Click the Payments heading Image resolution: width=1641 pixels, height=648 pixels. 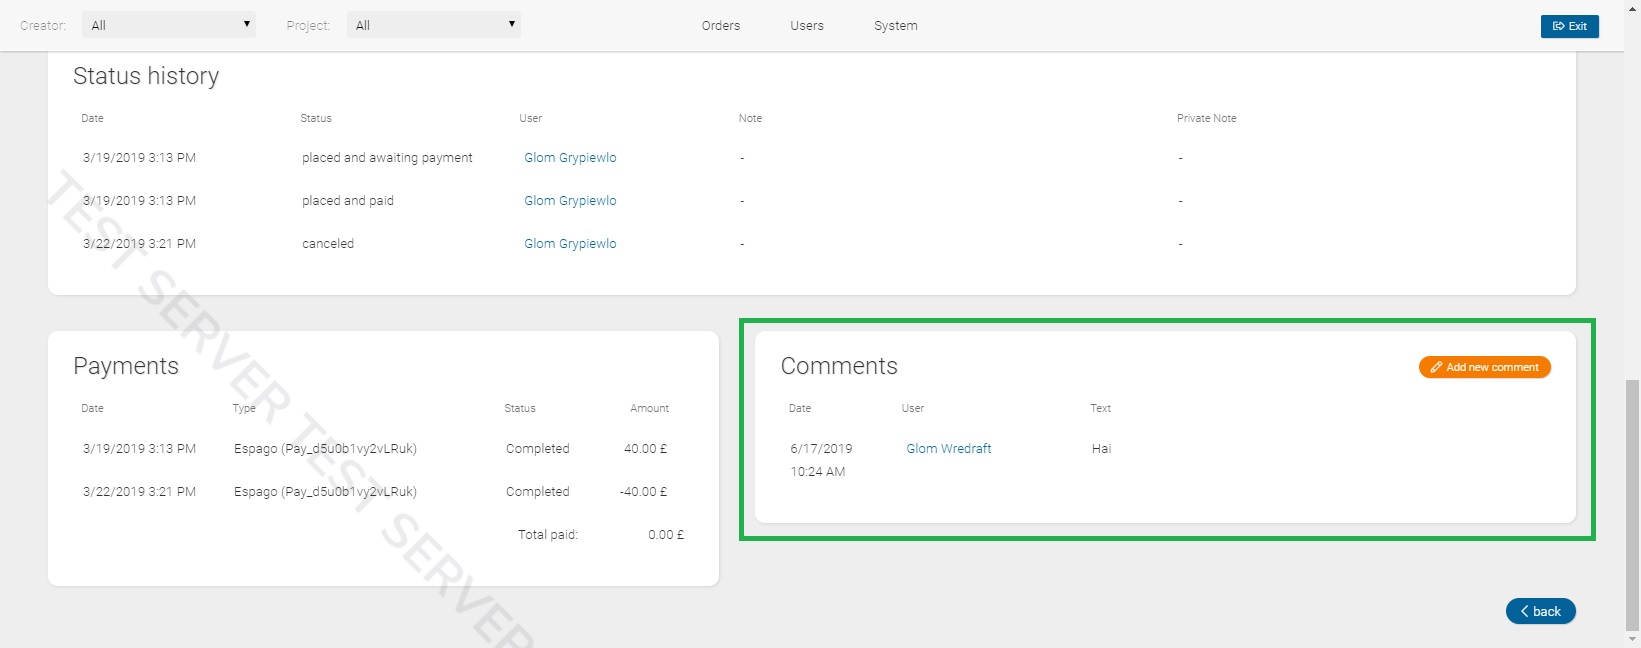[x=126, y=366]
